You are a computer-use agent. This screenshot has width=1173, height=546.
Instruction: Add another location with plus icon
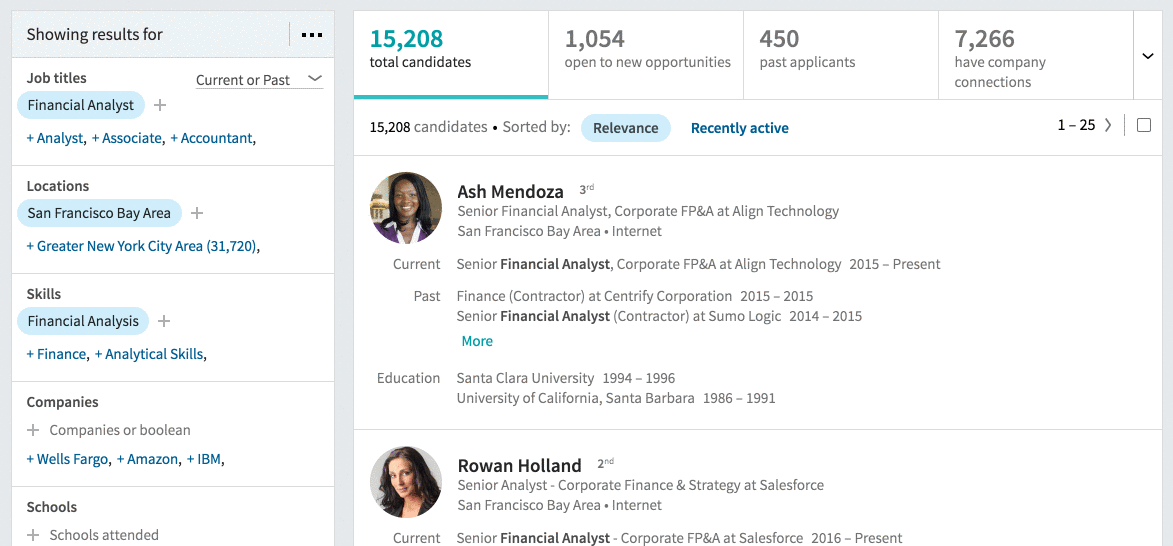pyautogui.click(x=197, y=213)
